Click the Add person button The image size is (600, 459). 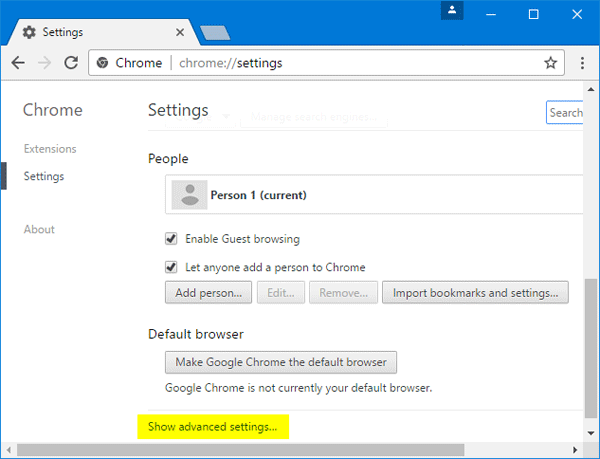point(208,293)
